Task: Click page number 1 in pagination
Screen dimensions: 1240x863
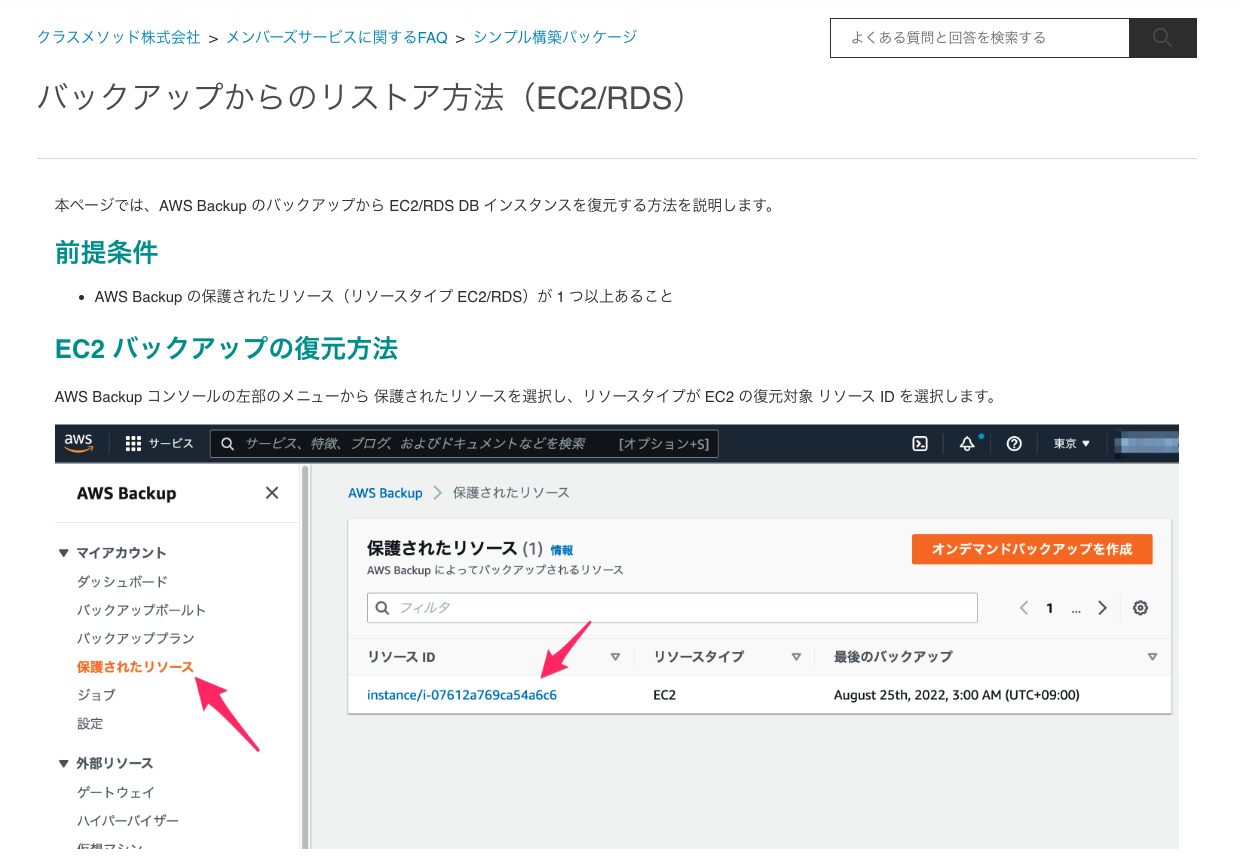Action: [x=1049, y=608]
